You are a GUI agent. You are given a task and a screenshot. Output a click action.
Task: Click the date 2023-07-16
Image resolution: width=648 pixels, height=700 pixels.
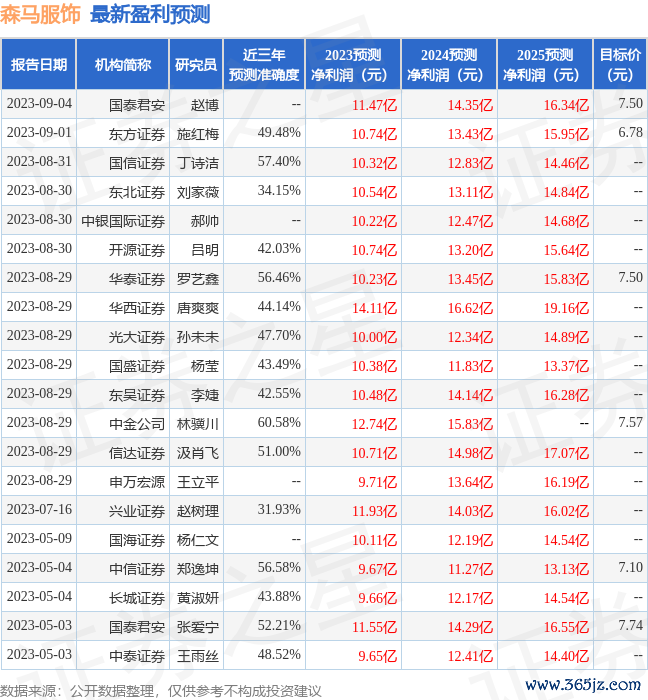(x=39, y=509)
